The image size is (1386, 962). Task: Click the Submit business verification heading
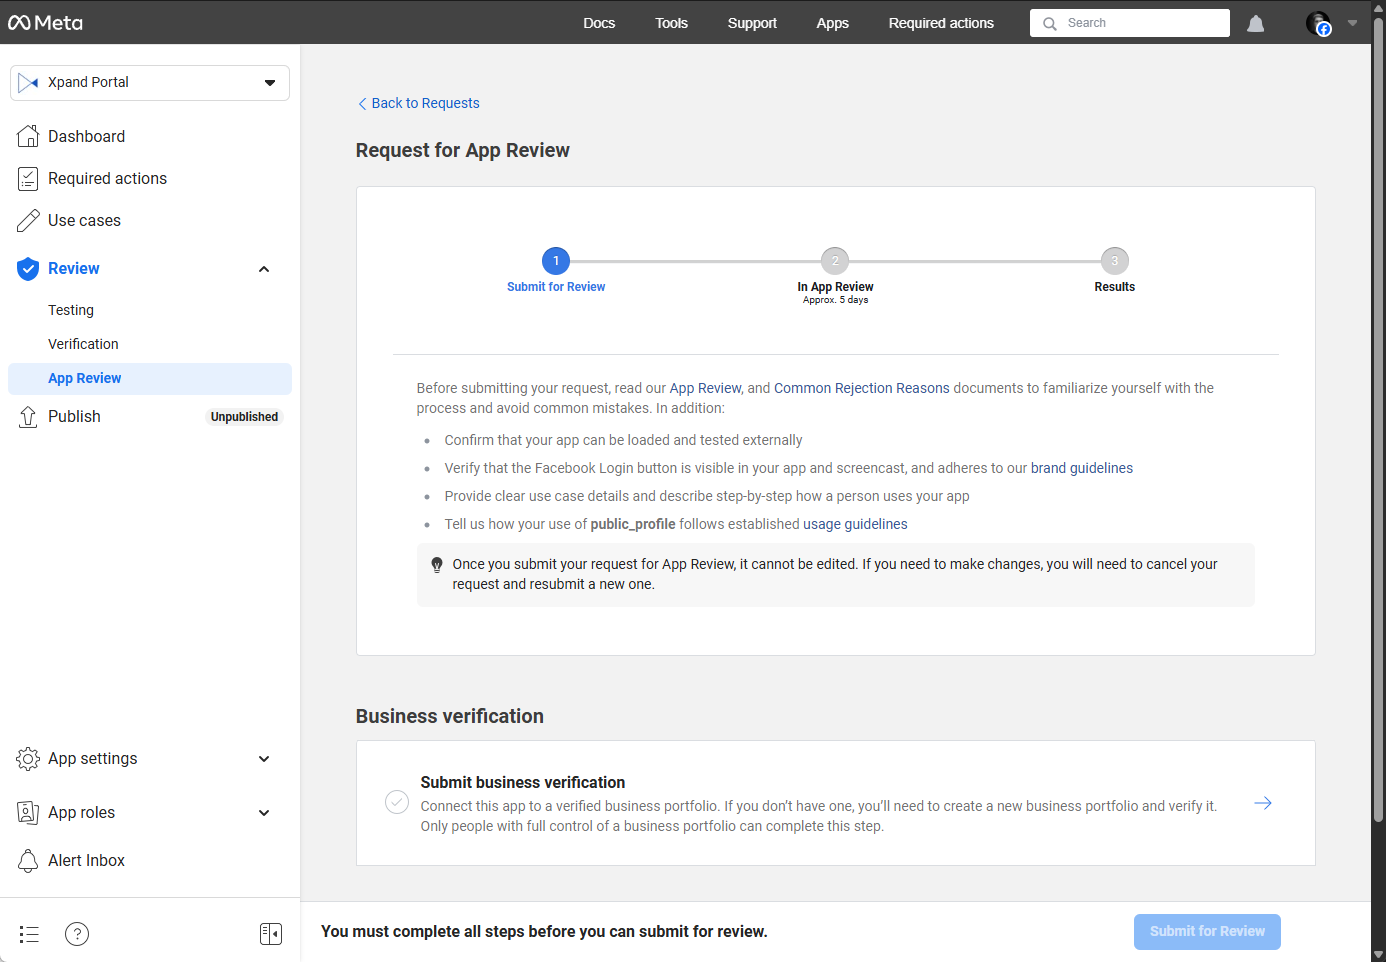[523, 782]
